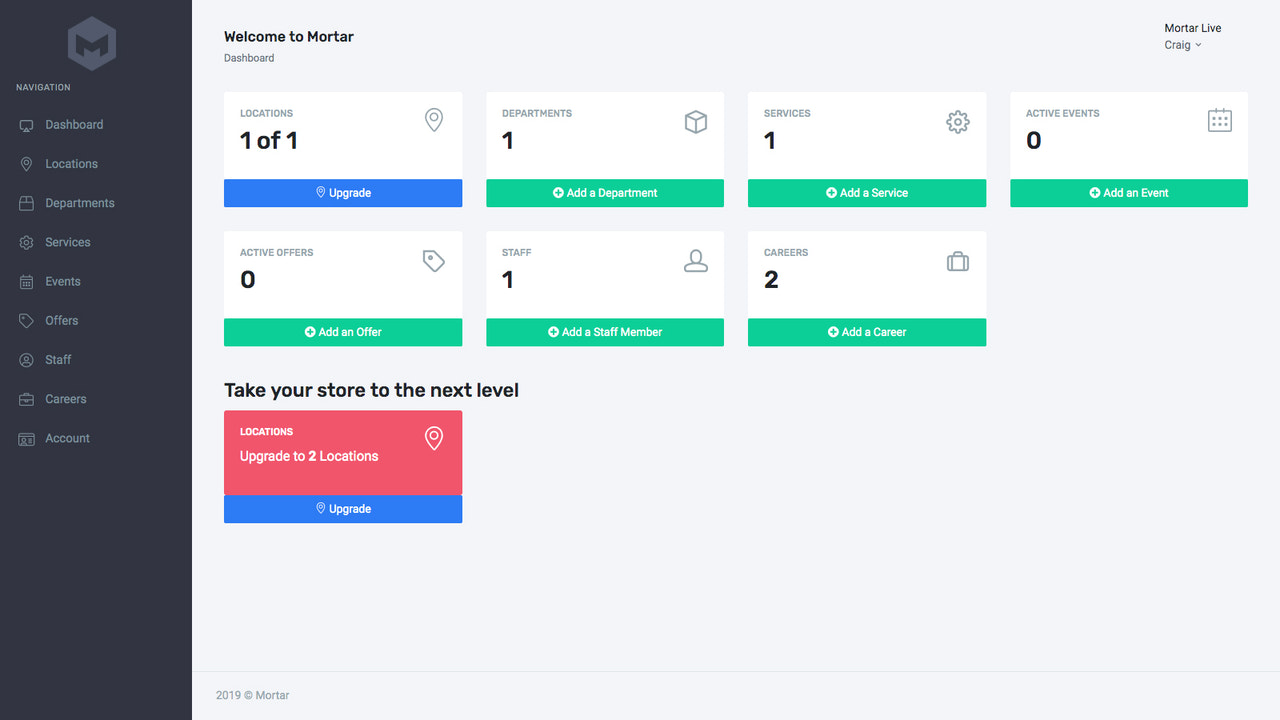Screen dimensions: 1280x720
Task: Click the Mortar copyright link in the footer
Action: click(271, 695)
